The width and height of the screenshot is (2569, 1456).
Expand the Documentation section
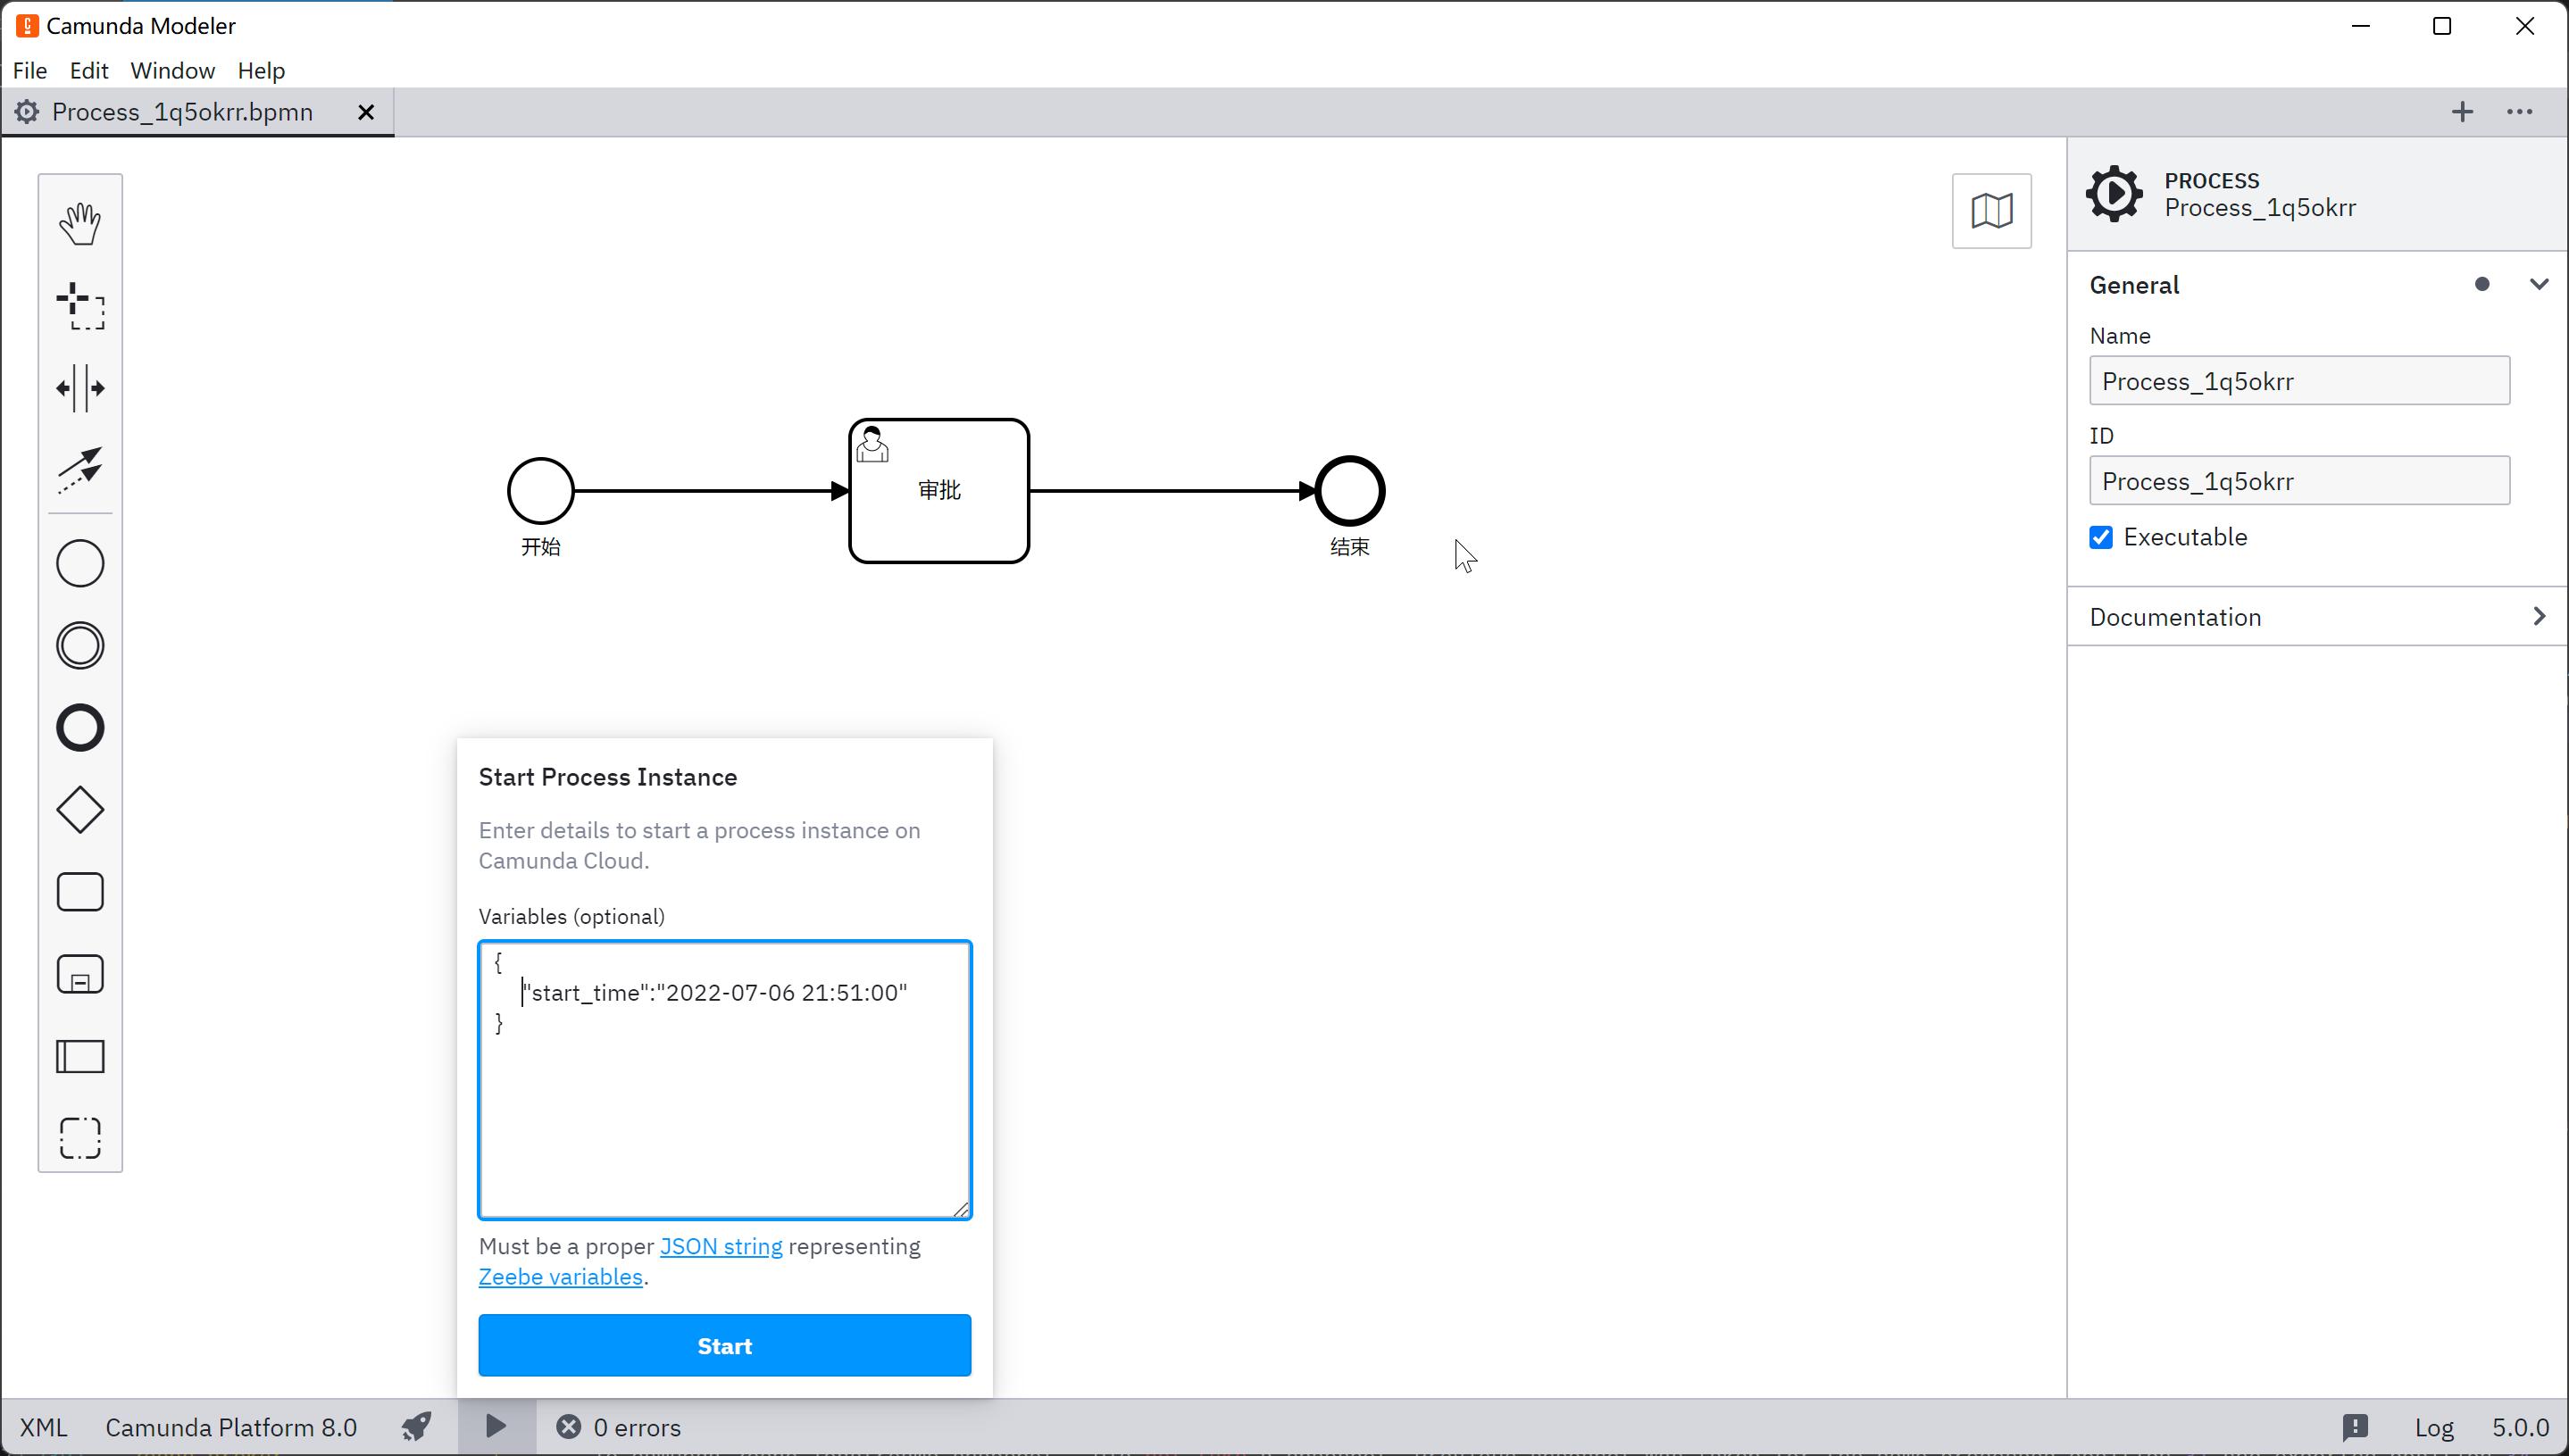coord(2538,617)
